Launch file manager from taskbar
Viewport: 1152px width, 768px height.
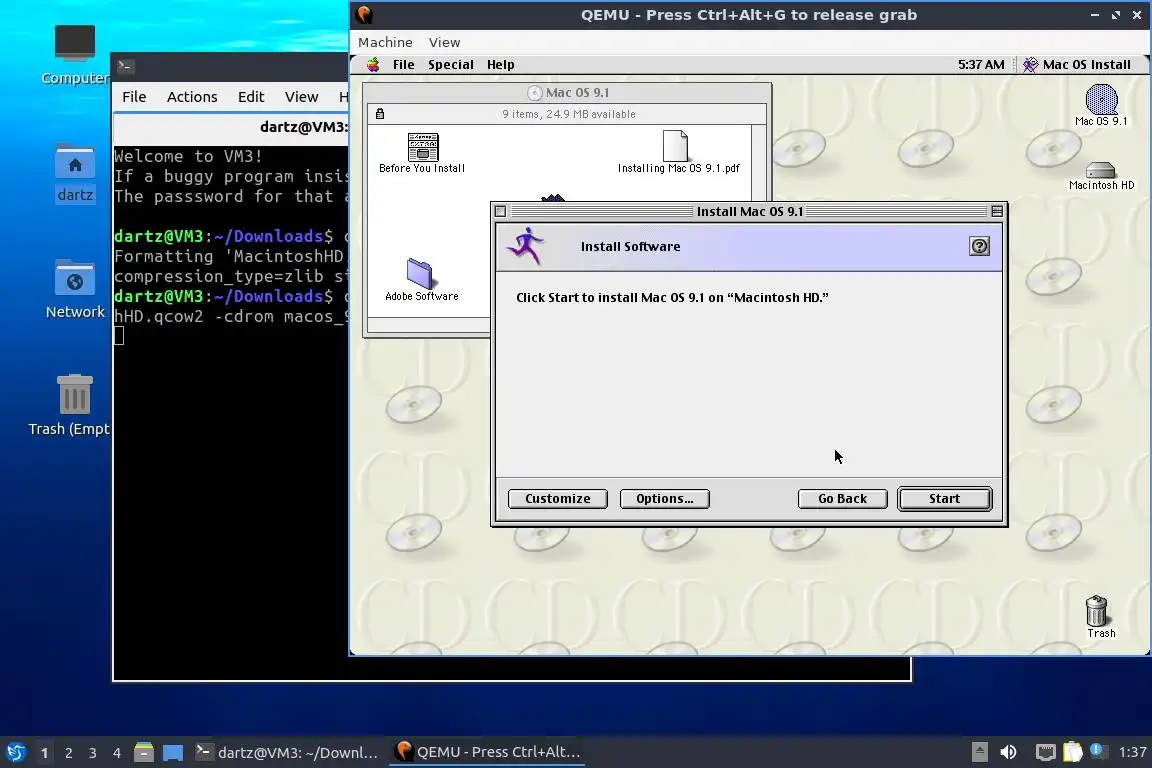[144, 753]
